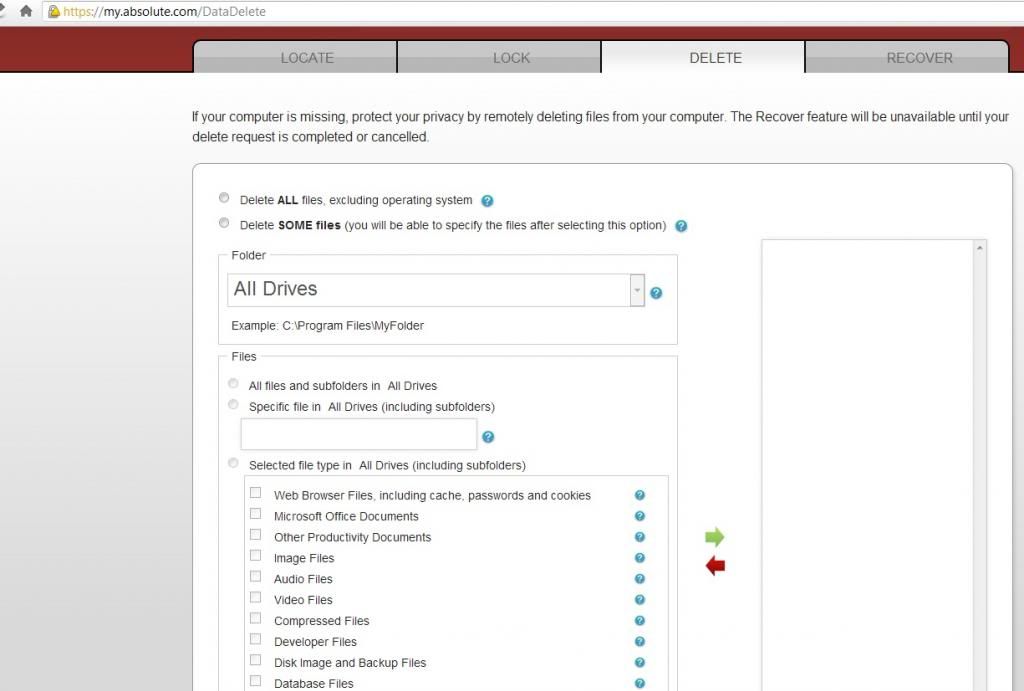Image resolution: width=1024 pixels, height=691 pixels.
Task: Check the Microsoft Office Documents checkbox
Action: 256,514
